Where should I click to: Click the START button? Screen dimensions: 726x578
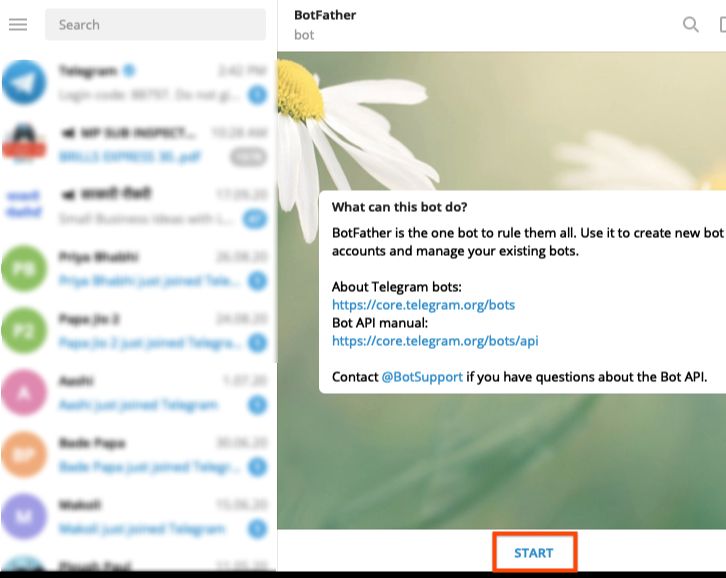coord(534,553)
